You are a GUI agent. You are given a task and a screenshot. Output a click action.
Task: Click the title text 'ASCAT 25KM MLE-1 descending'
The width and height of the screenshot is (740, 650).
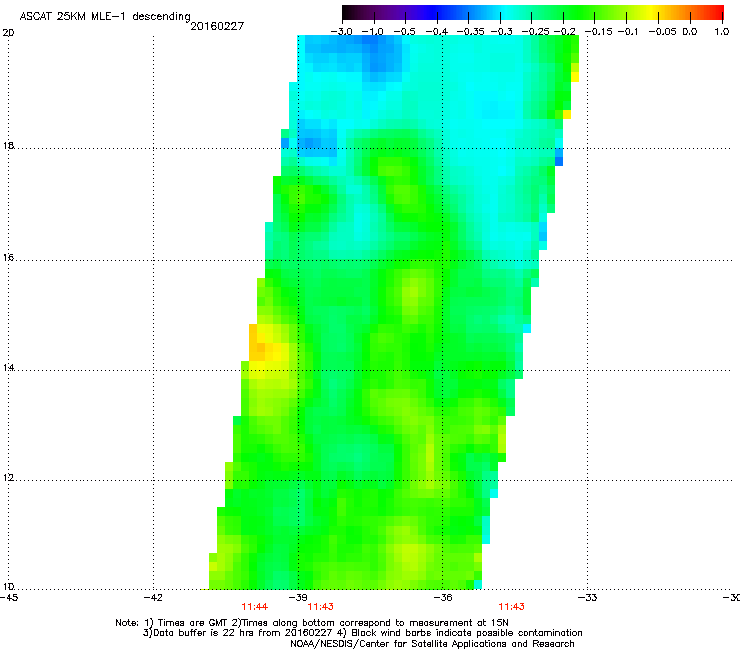tap(105, 16)
